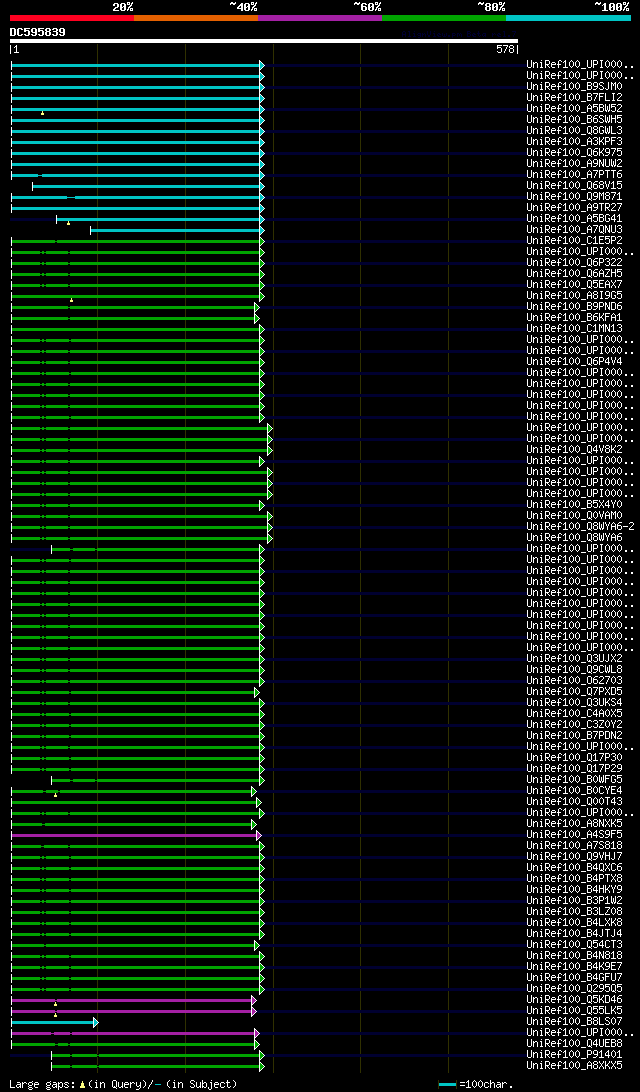This screenshot has height=1092, width=640.
Task: Click the purple ~60% identity legend segment
Action: pyautogui.click(x=320, y=17)
